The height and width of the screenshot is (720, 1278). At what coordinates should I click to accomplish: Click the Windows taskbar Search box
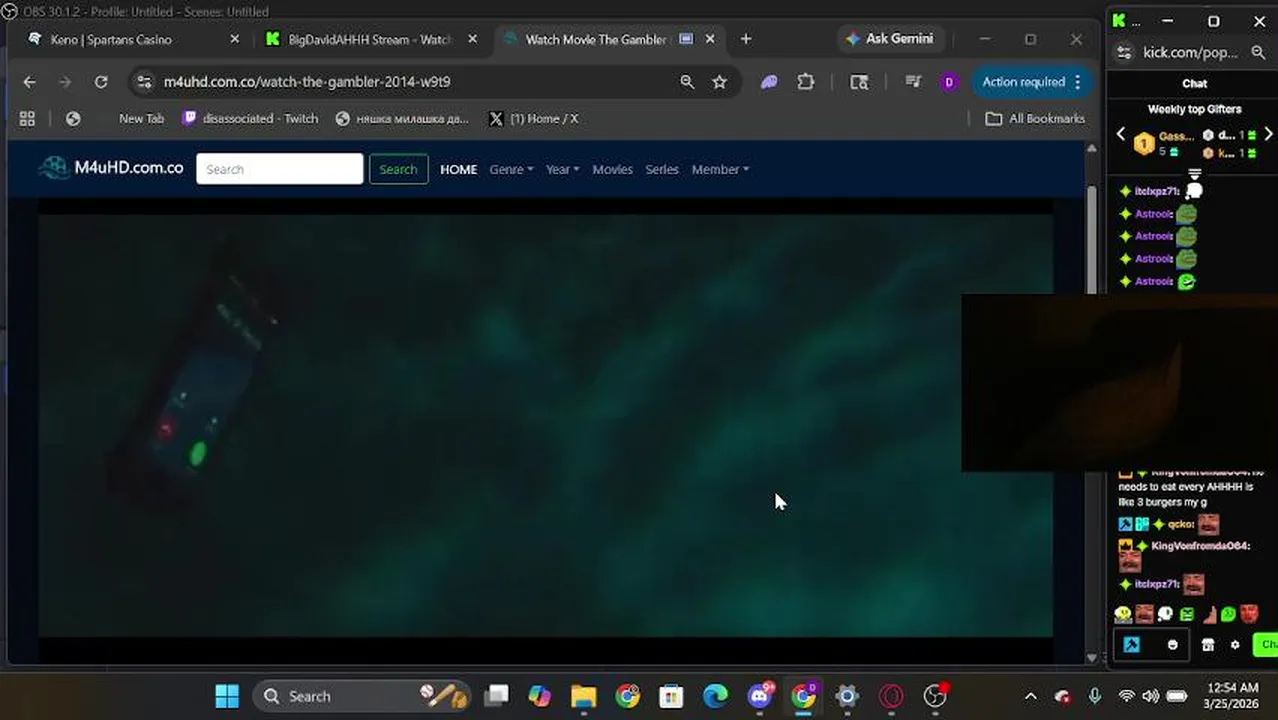pos(363,696)
